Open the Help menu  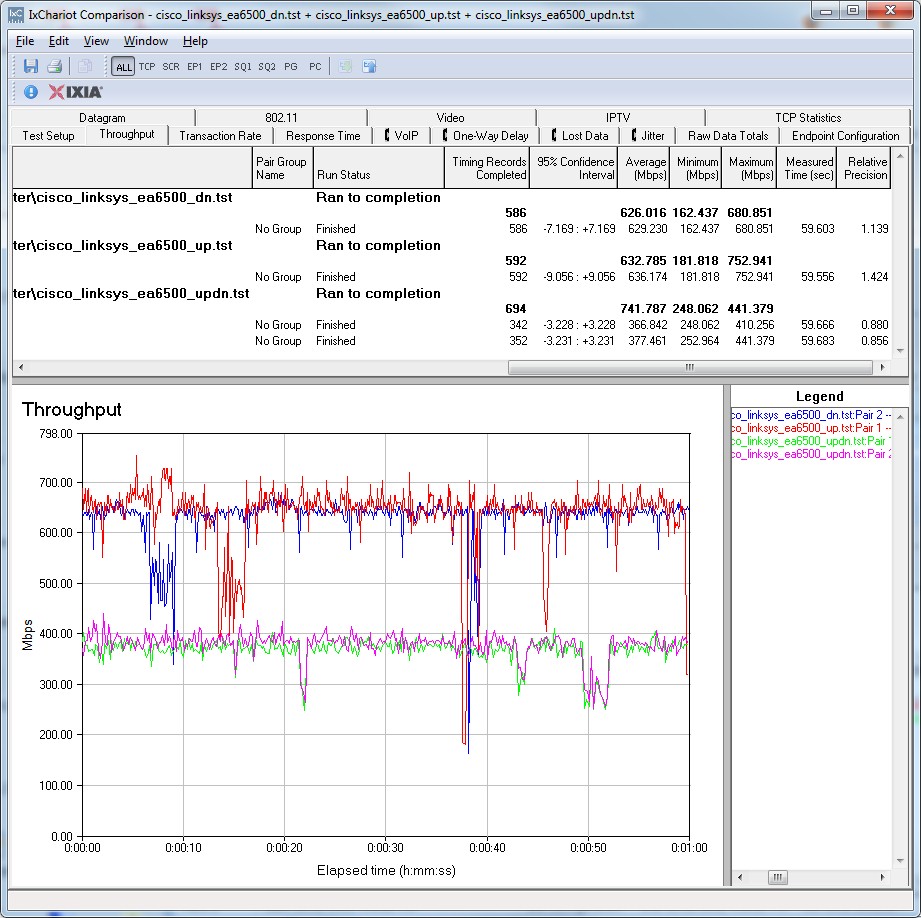(195, 41)
